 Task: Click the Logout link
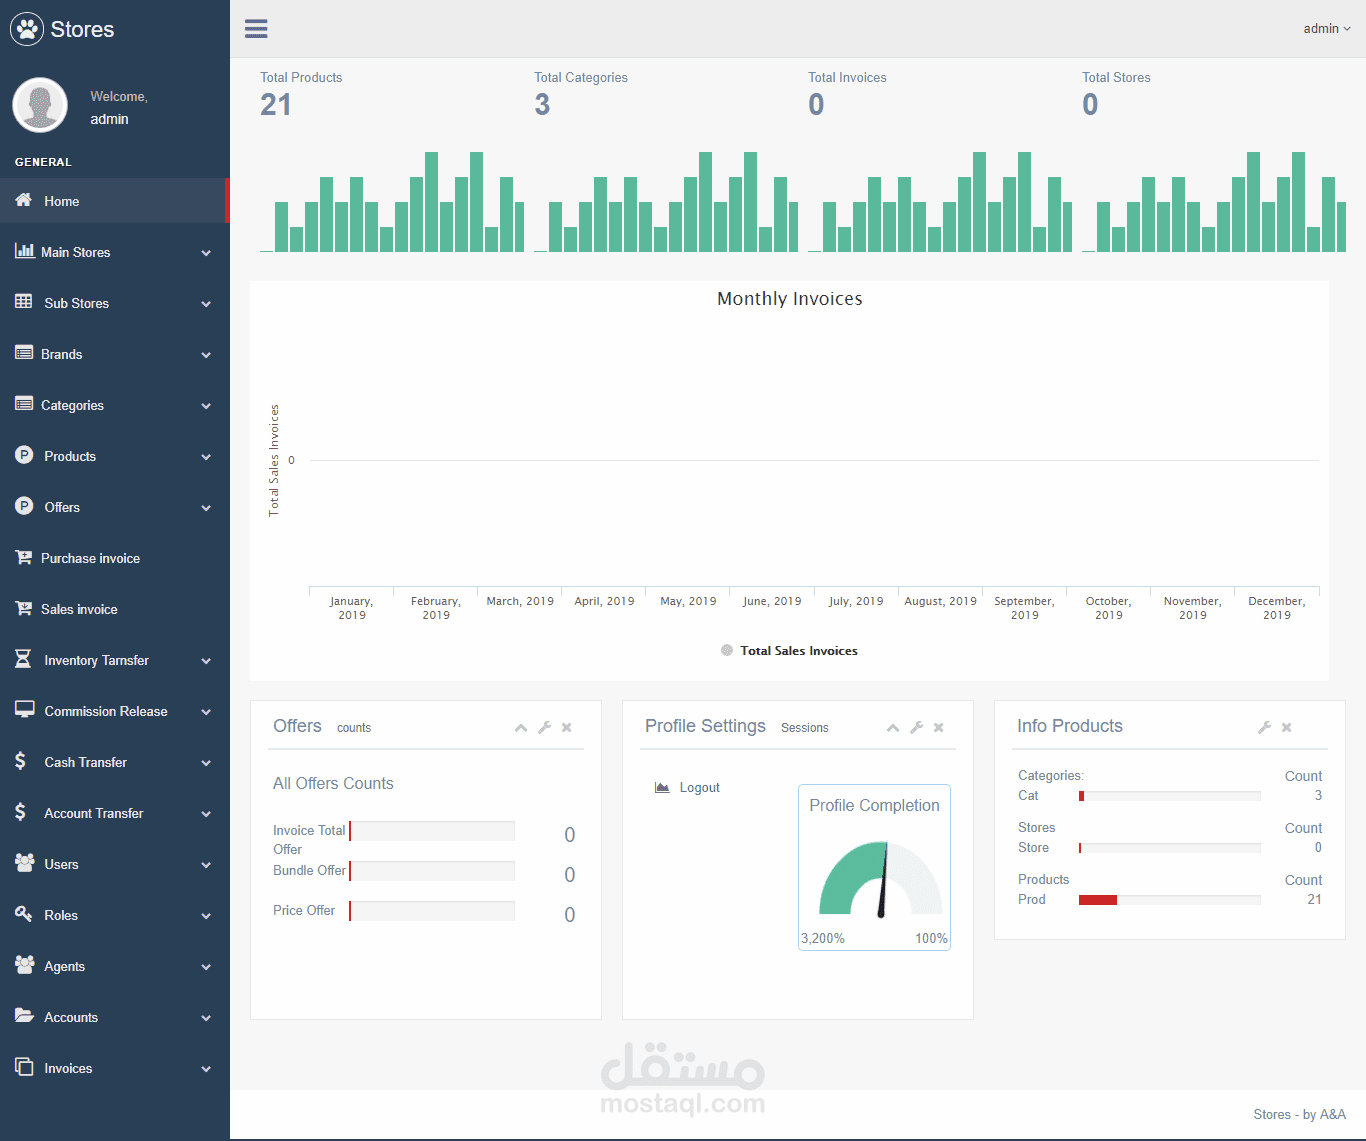[699, 788]
